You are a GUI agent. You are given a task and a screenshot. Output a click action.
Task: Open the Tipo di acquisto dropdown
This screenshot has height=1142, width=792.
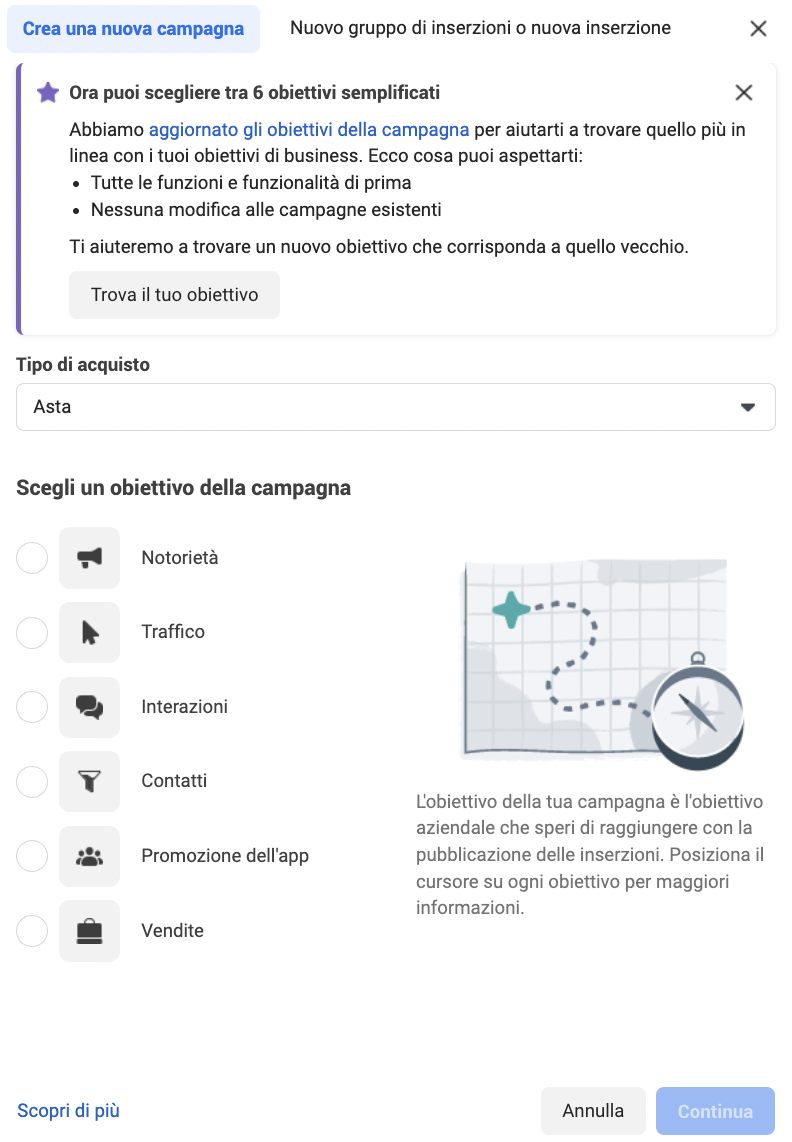(395, 407)
